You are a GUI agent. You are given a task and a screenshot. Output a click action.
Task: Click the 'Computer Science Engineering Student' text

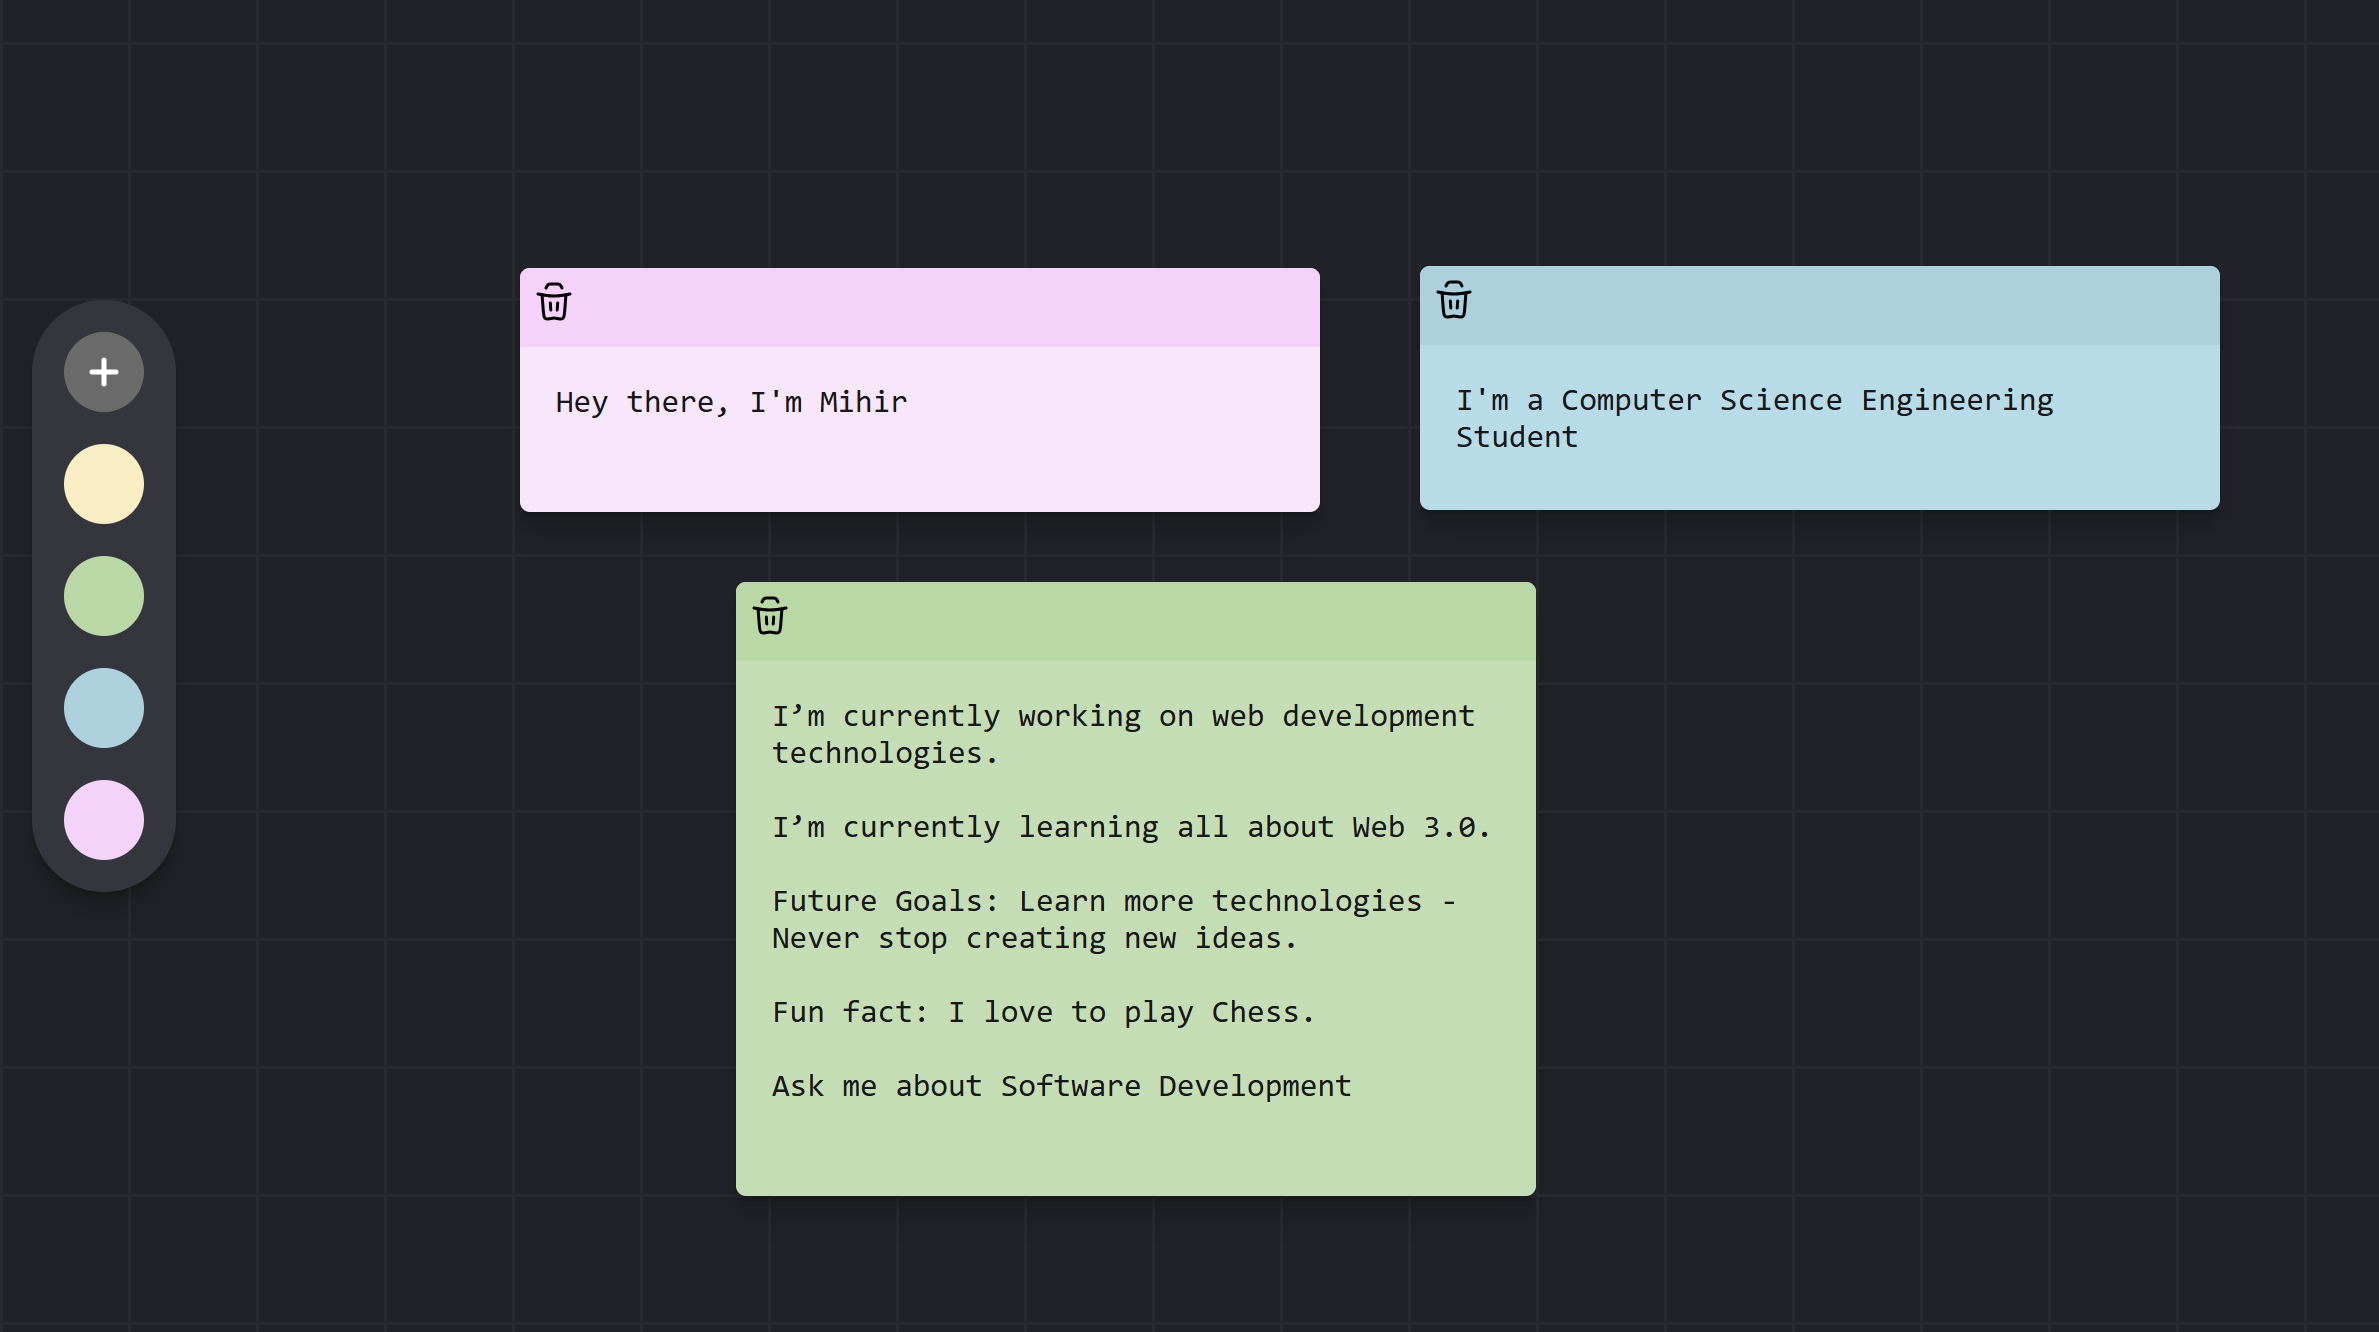point(1753,418)
